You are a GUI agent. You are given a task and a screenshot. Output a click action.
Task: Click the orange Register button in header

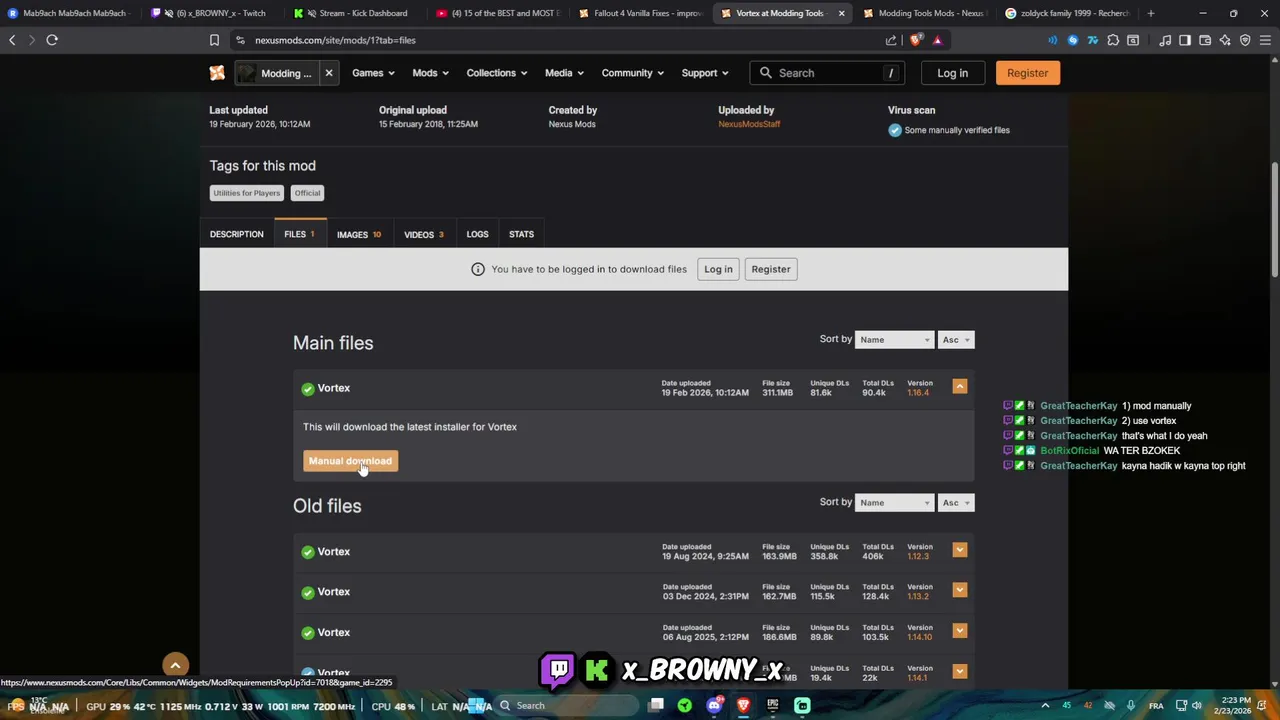coord(1027,73)
